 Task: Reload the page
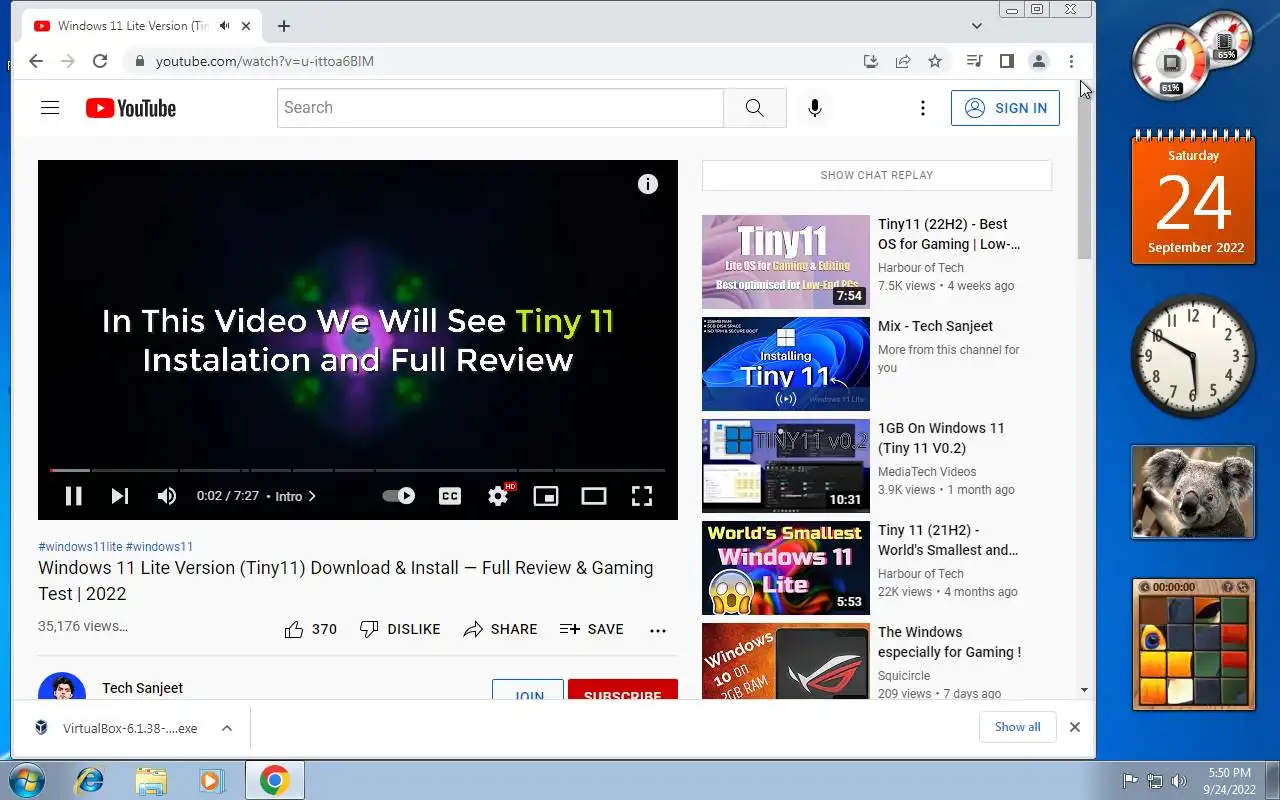pos(100,61)
